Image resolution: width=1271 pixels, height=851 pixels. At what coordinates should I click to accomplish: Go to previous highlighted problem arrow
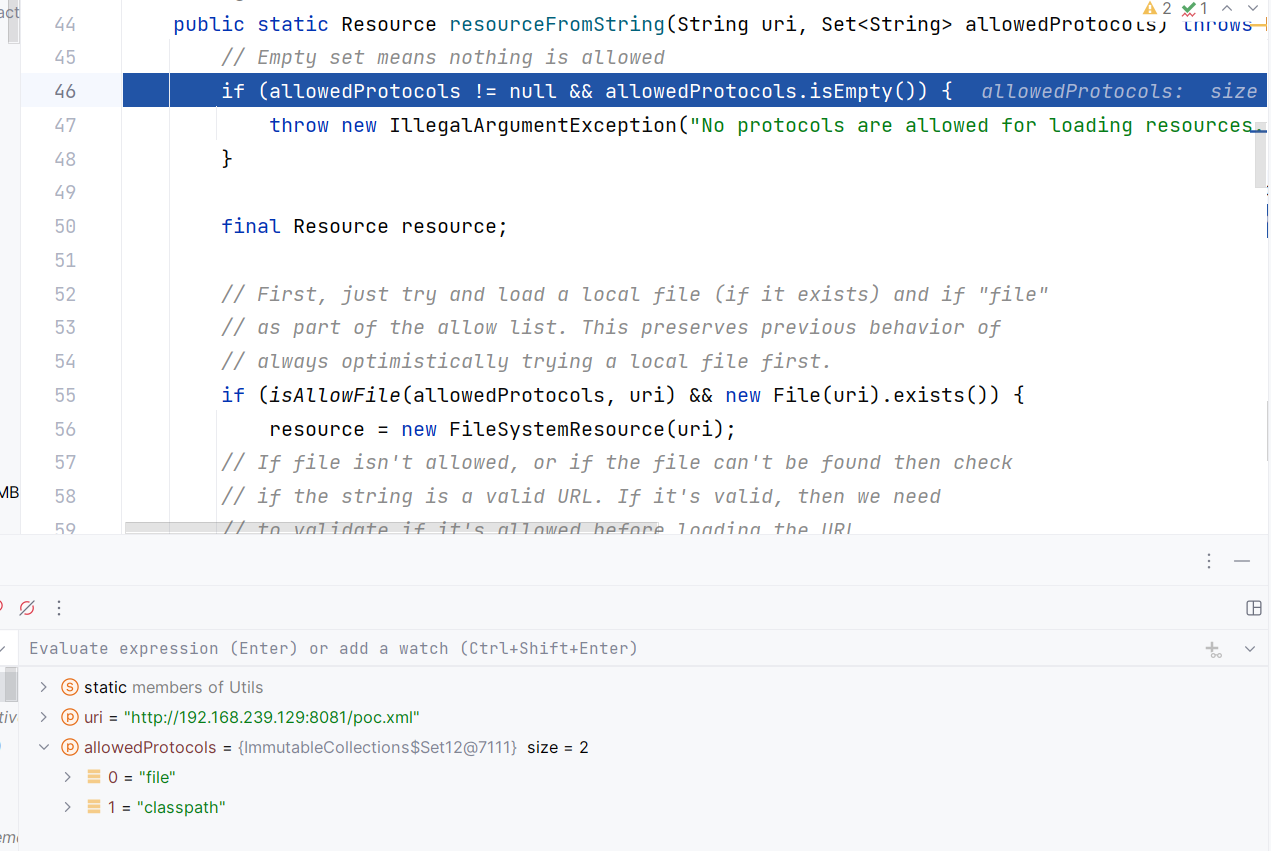[x=1227, y=8]
